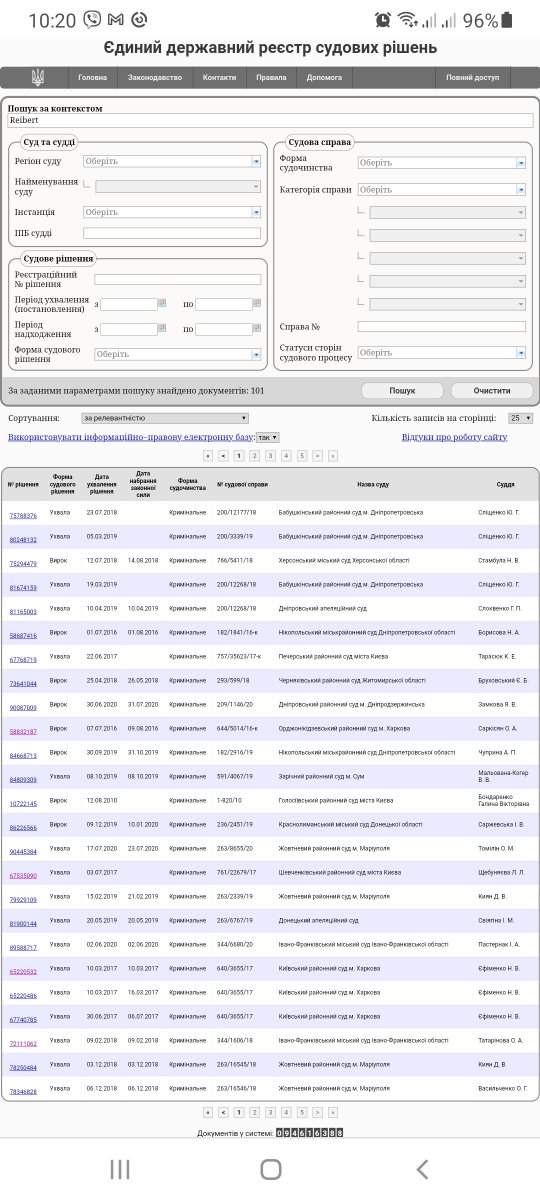Focus the 'Справа №' input field
The width and height of the screenshot is (540, 1200).
pyautogui.click(x=442, y=326)
